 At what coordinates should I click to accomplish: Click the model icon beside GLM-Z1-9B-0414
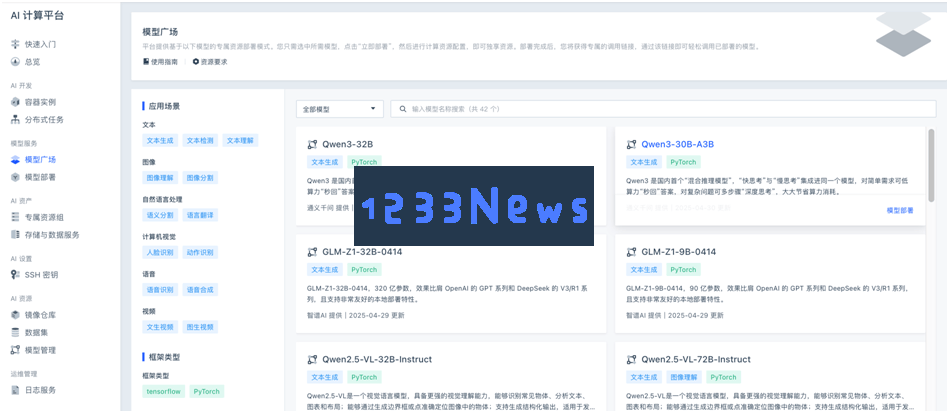point(631,252)
